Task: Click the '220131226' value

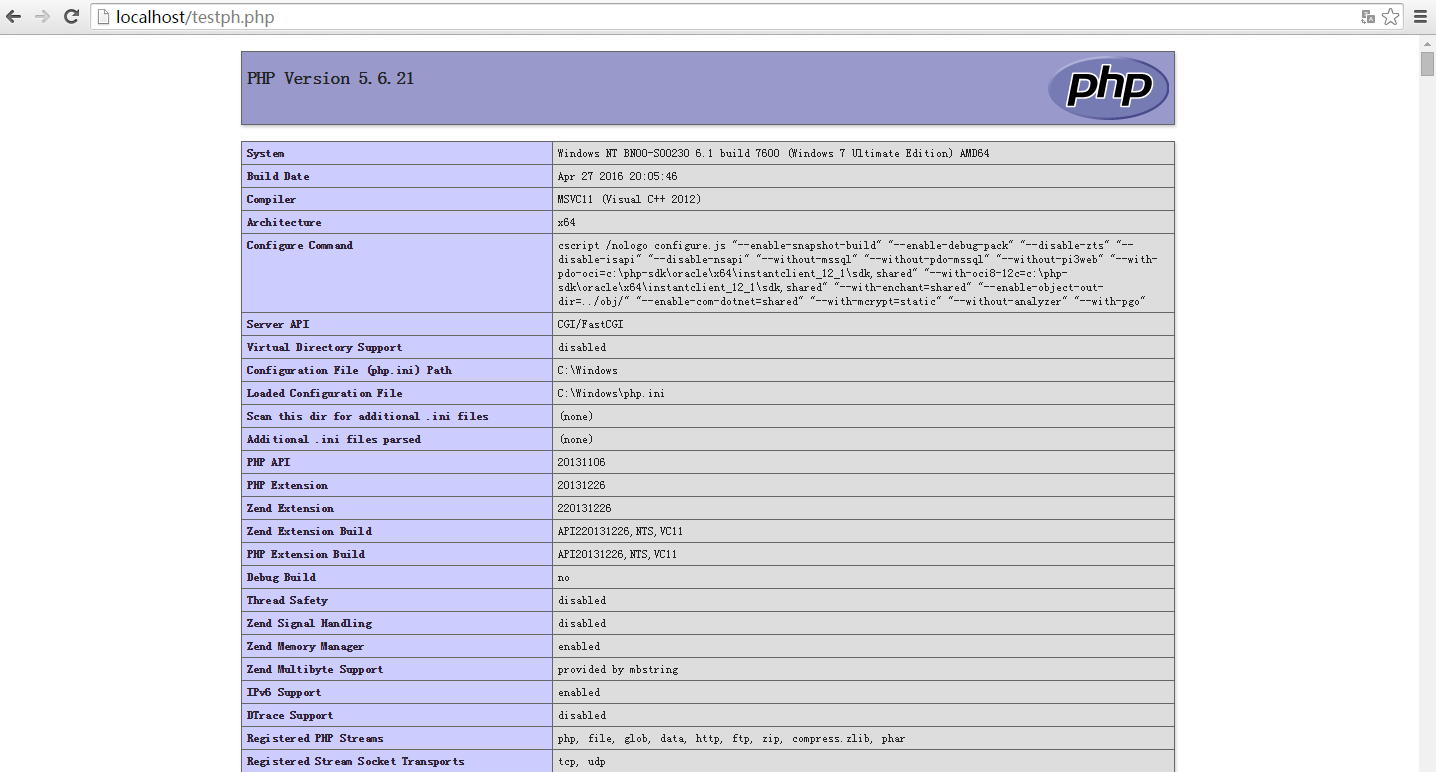Action: pyautogui.click(x=584, y=508)
